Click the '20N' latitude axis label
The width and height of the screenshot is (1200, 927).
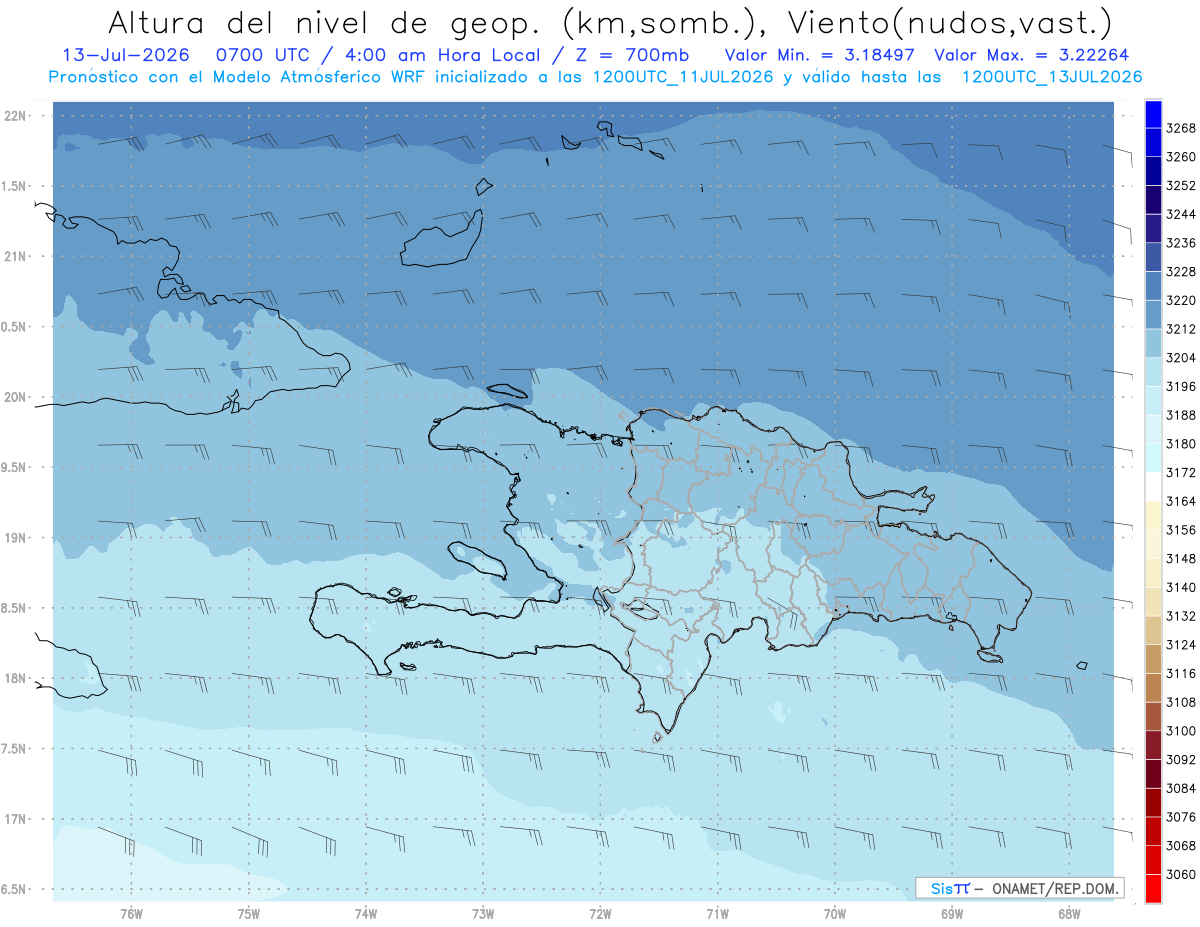(x=17, y=397)
